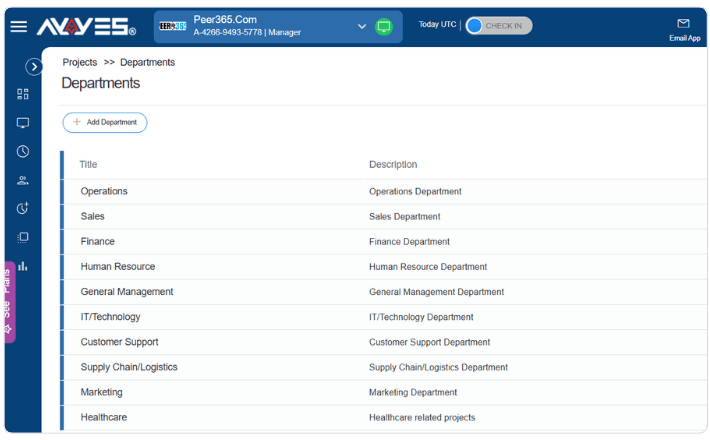710x440 pixels.
Task: Click the Peer365 company logo thumbnail
Action: coord(173,26)
